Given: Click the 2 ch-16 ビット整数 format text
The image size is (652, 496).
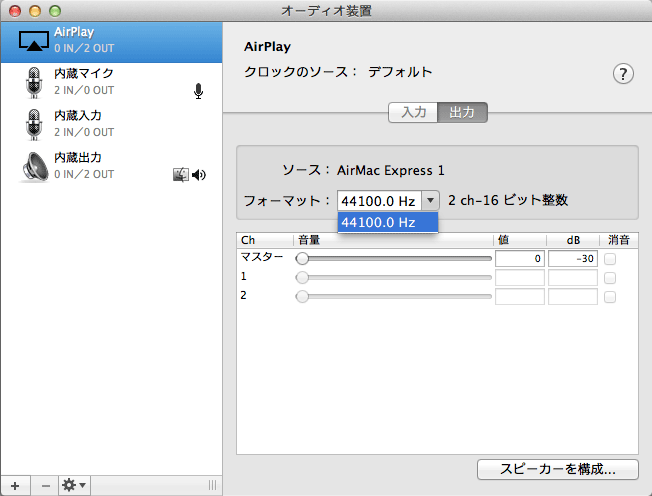Looking at the screenshot, I should click(x=508, y=200).
